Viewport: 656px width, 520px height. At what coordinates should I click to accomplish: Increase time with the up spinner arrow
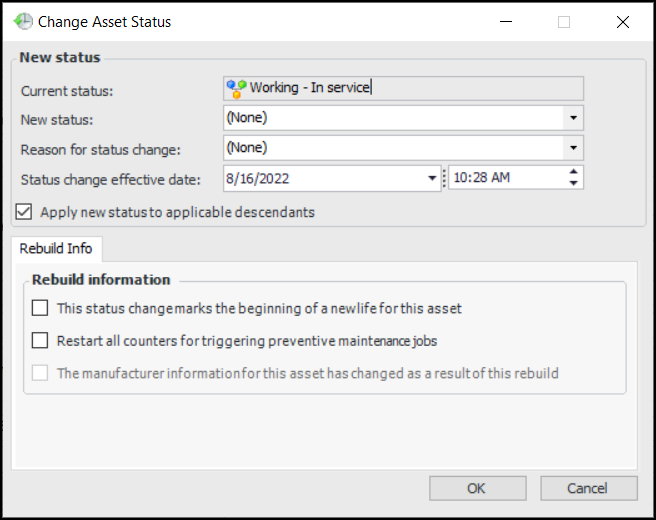(573, 172)
